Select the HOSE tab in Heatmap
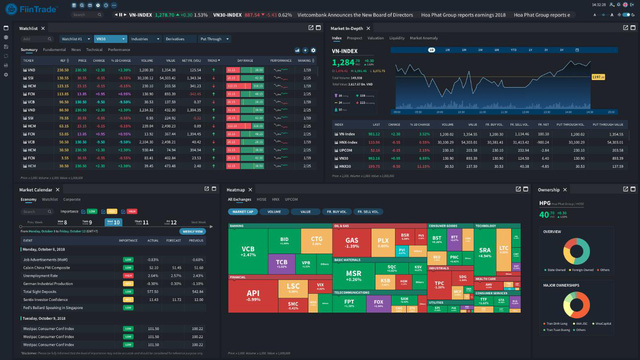 pos(262,200)
